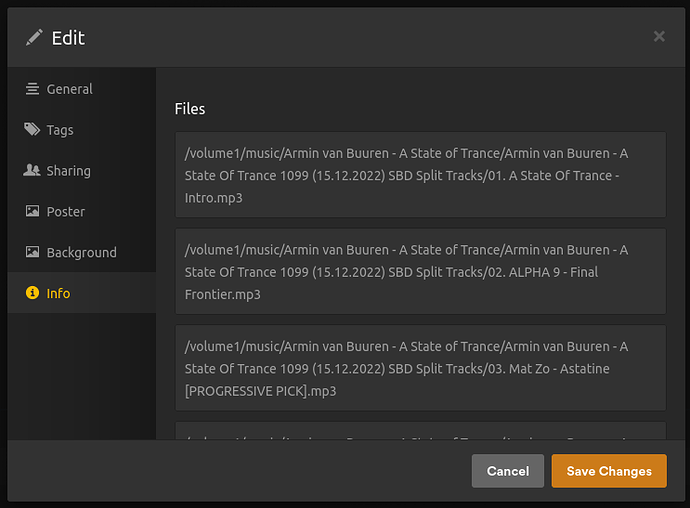Click the yellow Info circle icon

pyautogui.click(x=32, y=294)
